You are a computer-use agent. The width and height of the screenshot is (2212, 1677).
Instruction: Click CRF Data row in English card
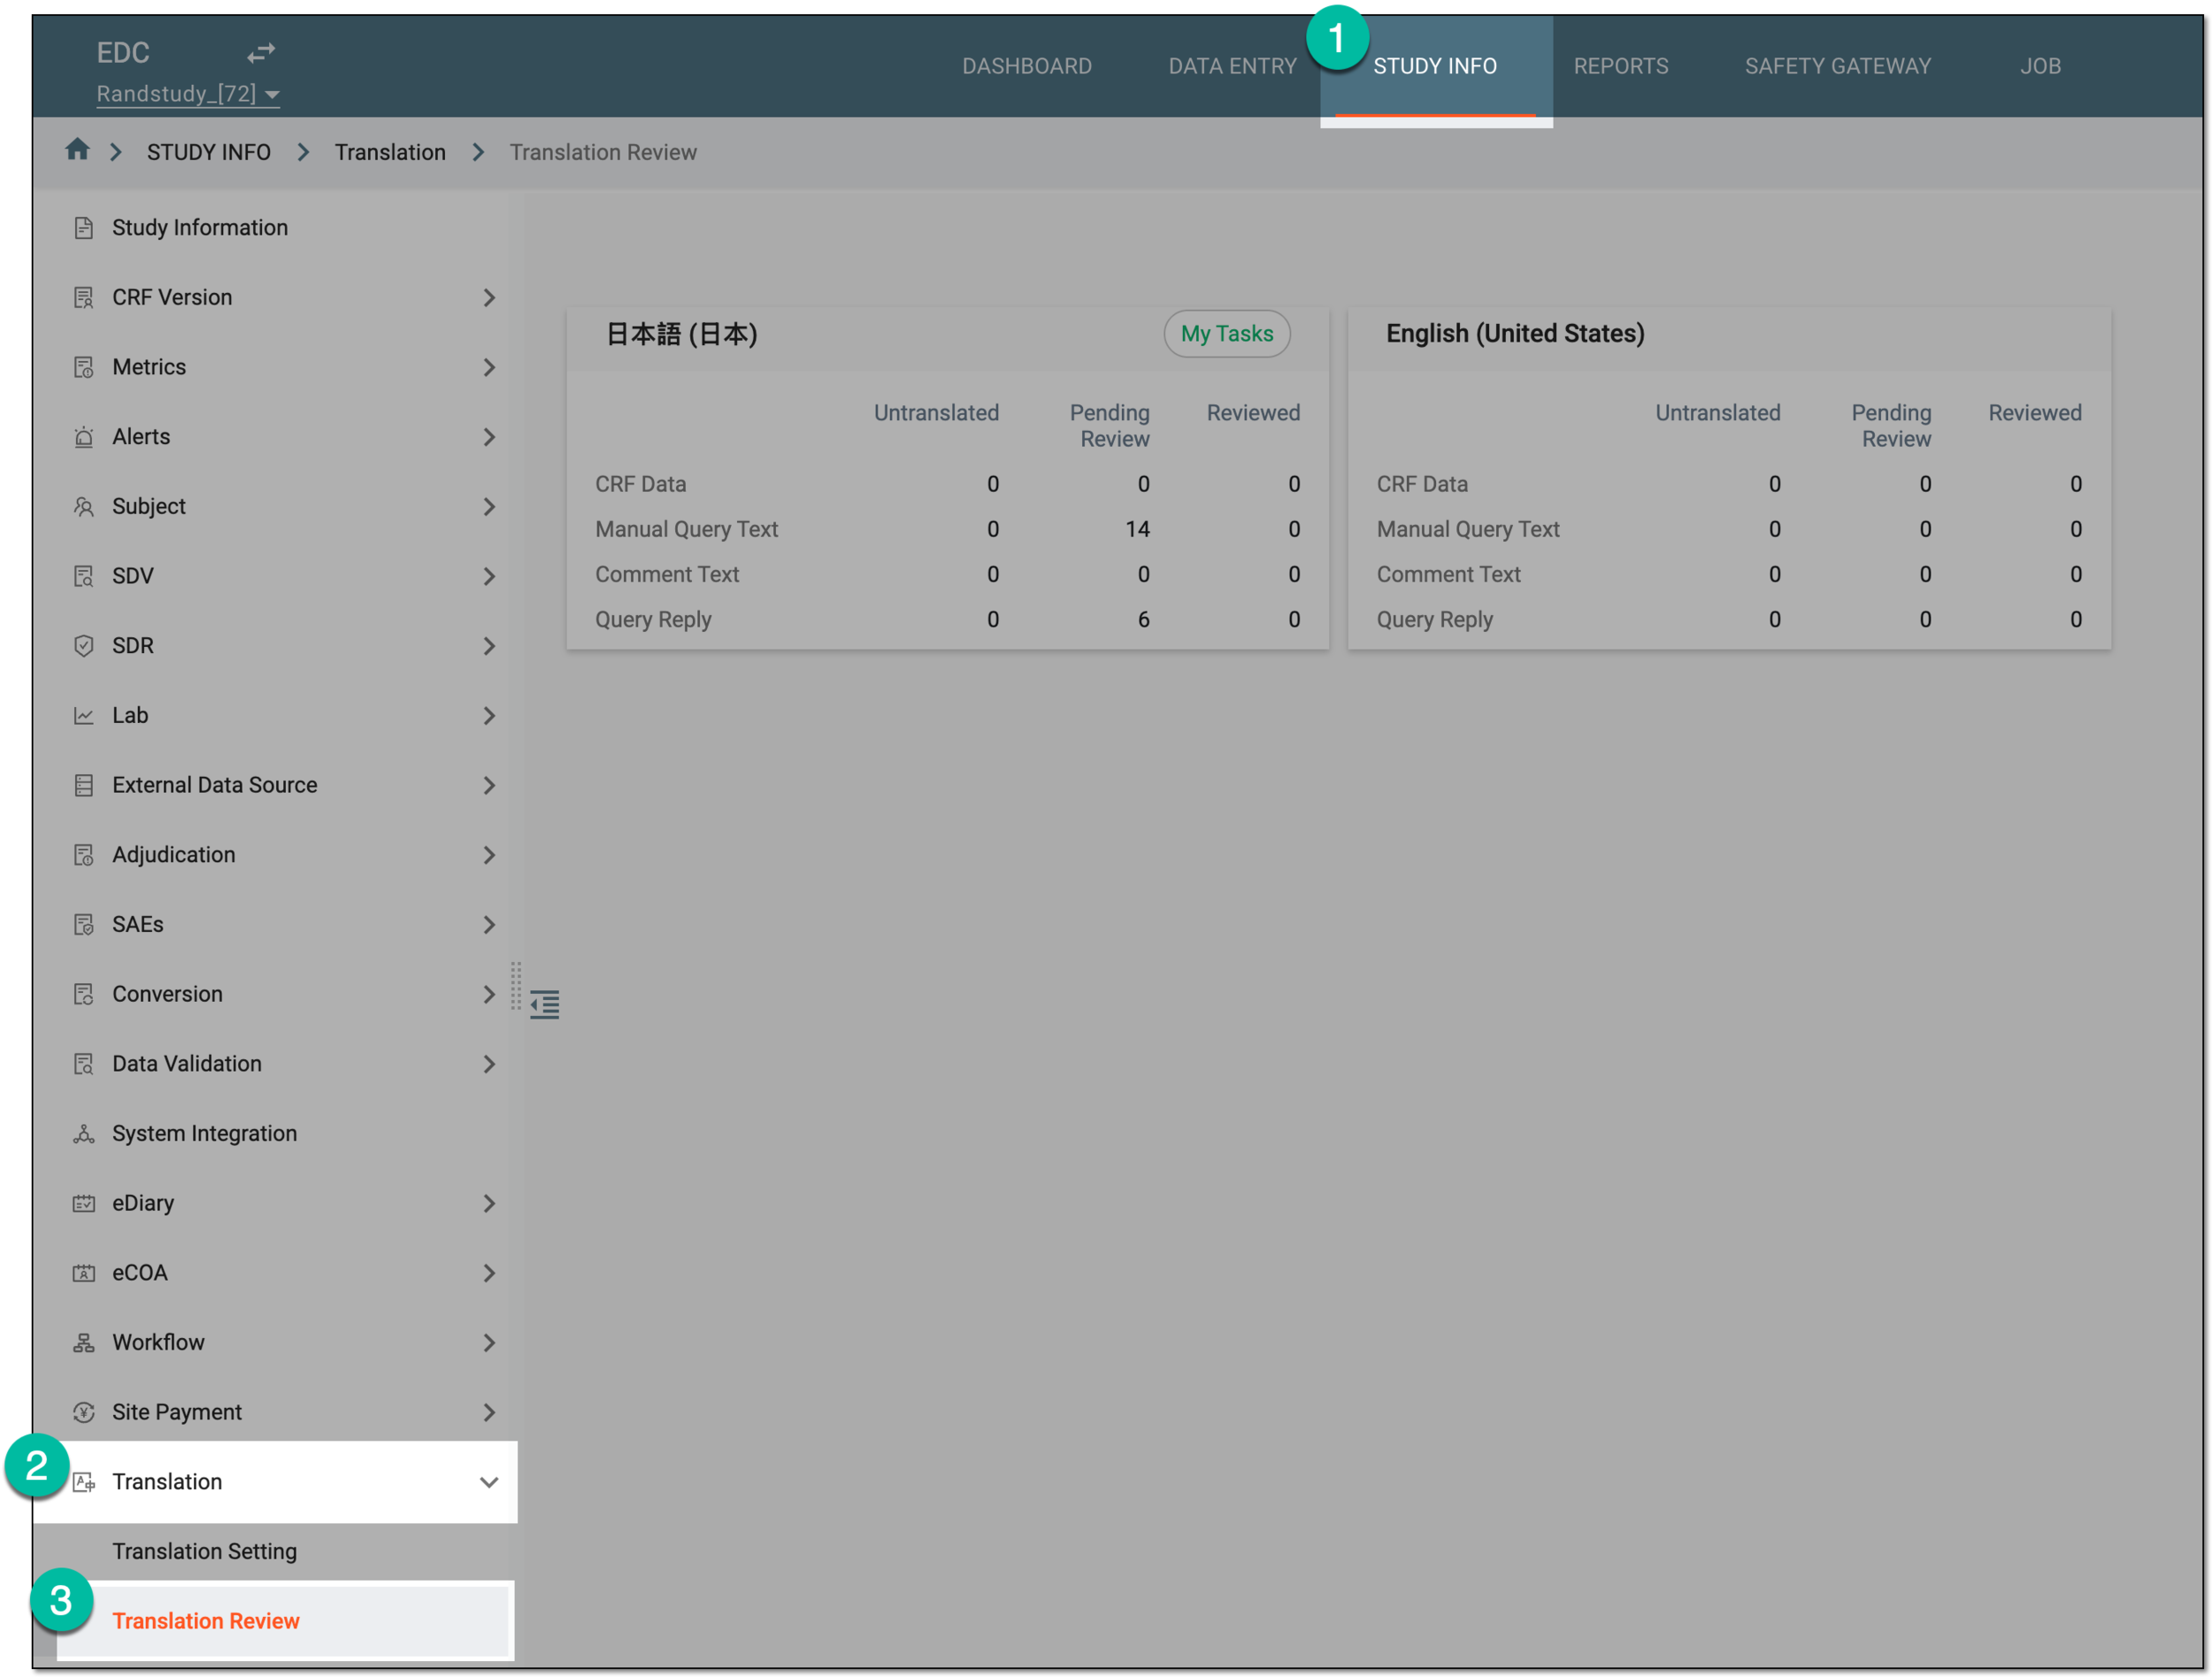(1729, 484)
